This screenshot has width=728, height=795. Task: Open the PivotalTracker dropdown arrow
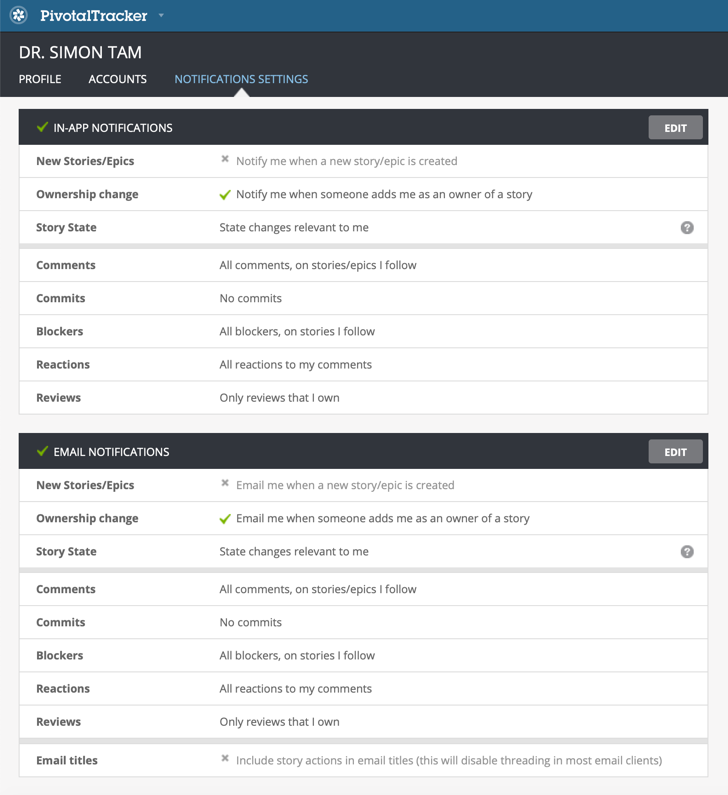tap(161, 16)
